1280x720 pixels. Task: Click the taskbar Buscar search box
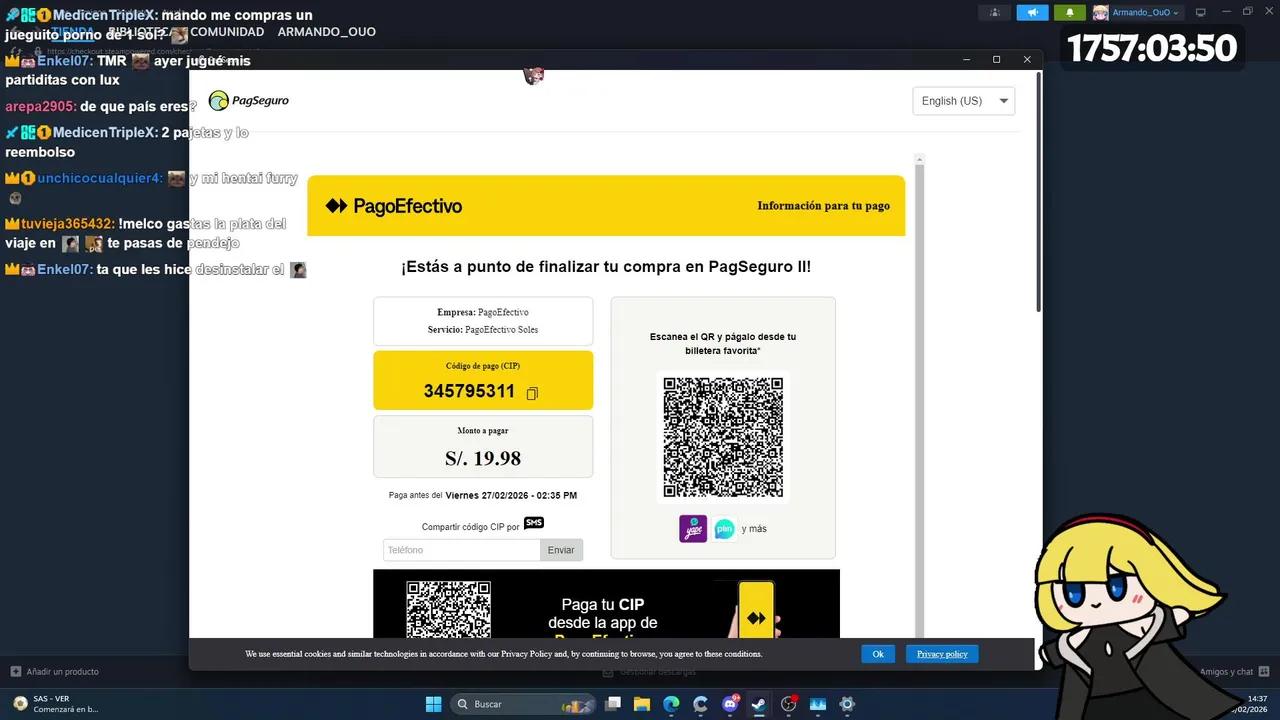(523, 704)
